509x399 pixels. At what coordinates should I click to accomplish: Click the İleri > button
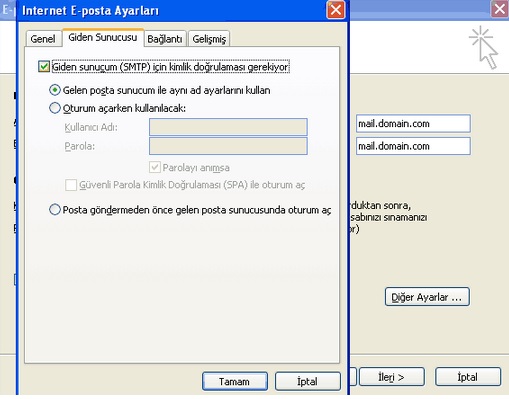[392, 377]
